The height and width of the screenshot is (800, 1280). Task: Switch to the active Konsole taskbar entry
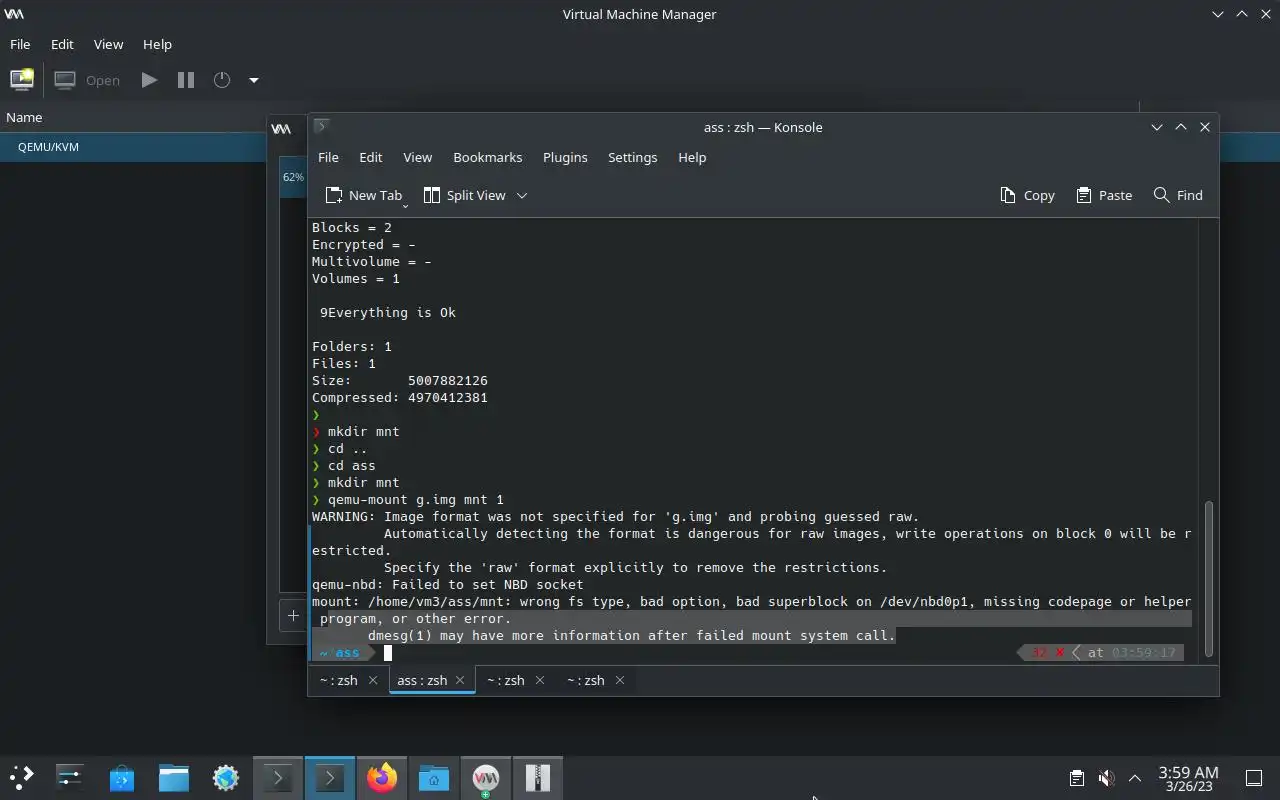[330, 778]
